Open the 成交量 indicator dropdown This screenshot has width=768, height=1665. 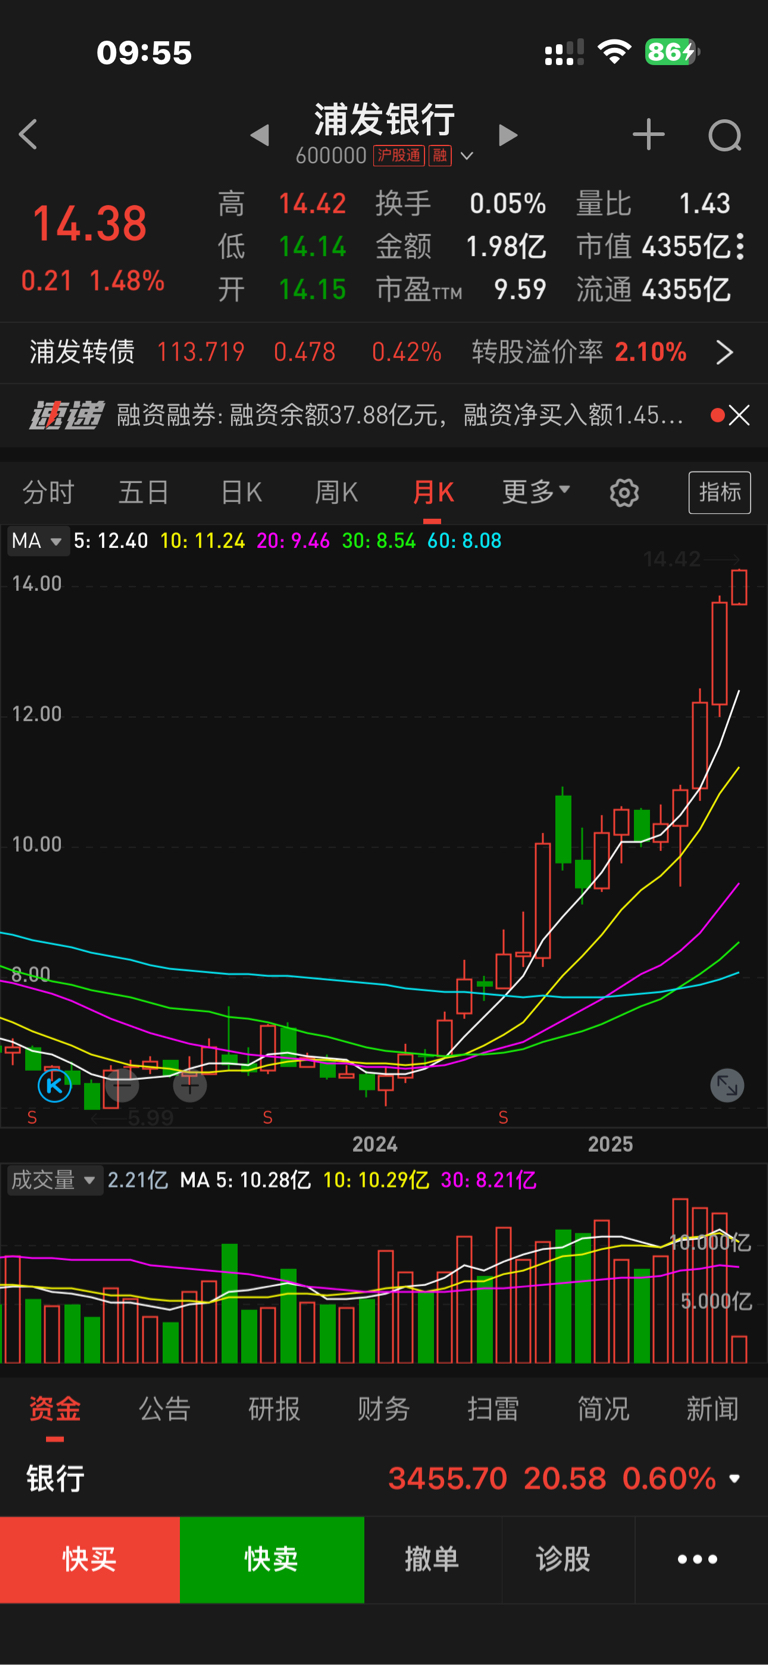[x=53, y=1180]
